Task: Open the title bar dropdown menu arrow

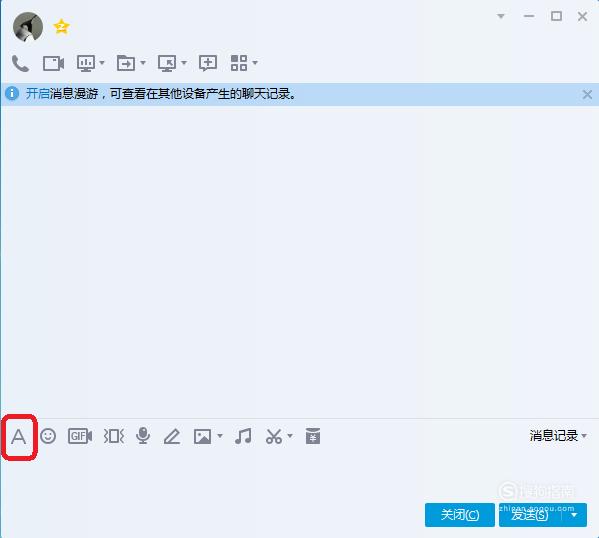Action: click(501, 16)
